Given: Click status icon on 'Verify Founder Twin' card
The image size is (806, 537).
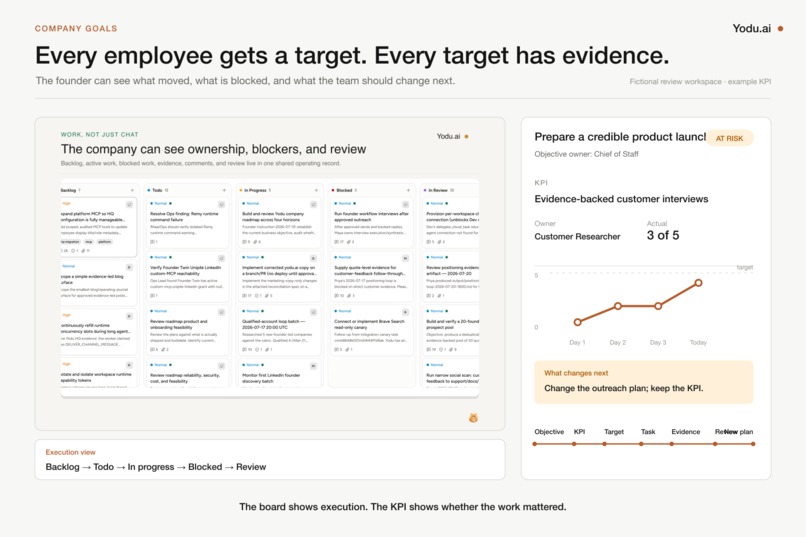Looking at the screenshot, I should pyautogui.click(x=222, y=258).
